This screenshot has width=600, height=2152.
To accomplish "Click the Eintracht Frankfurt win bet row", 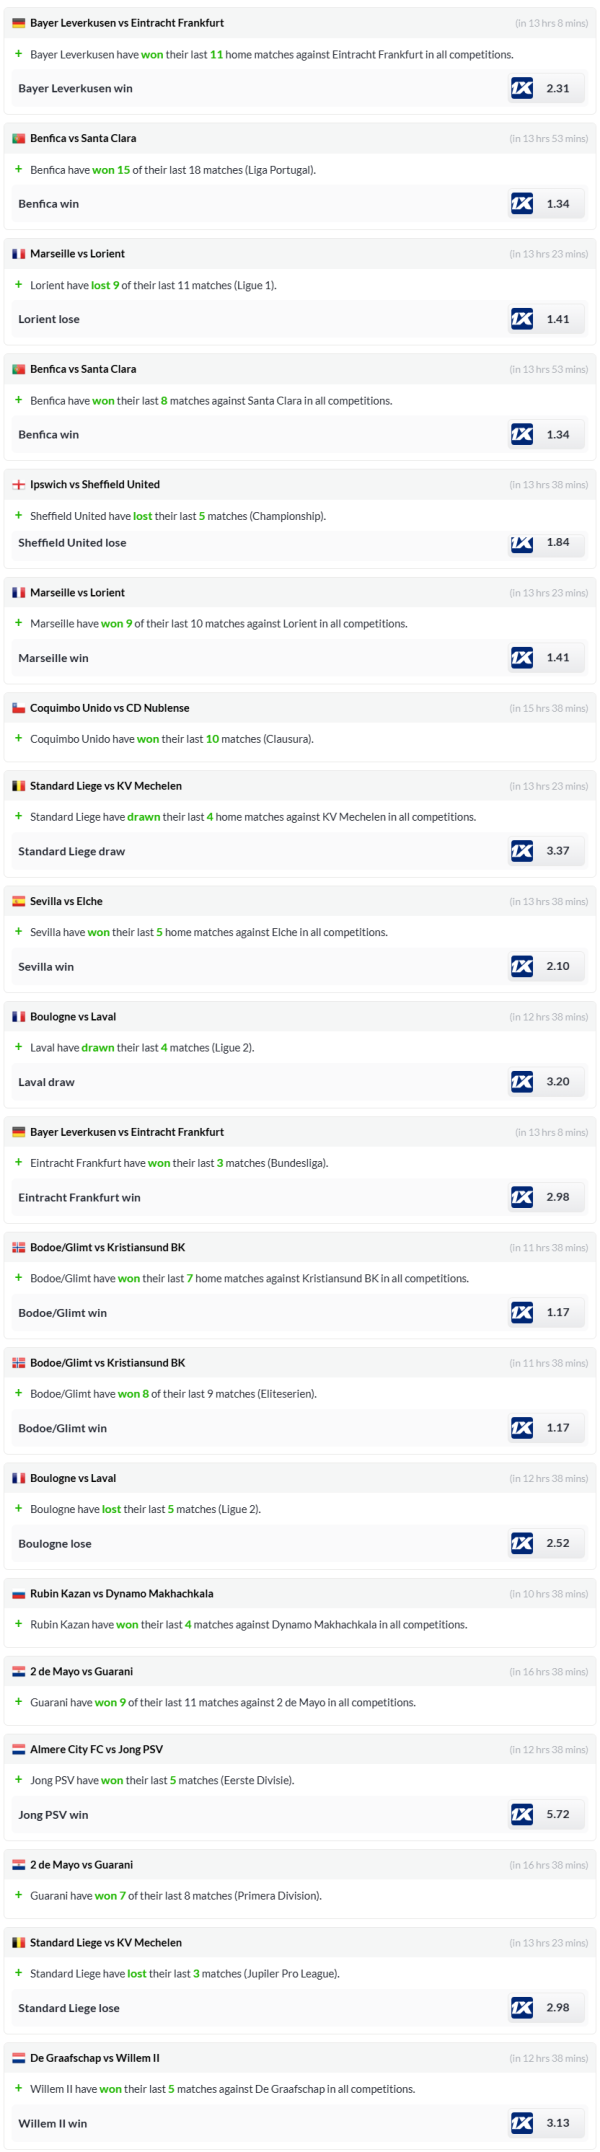I will 79,1198.
